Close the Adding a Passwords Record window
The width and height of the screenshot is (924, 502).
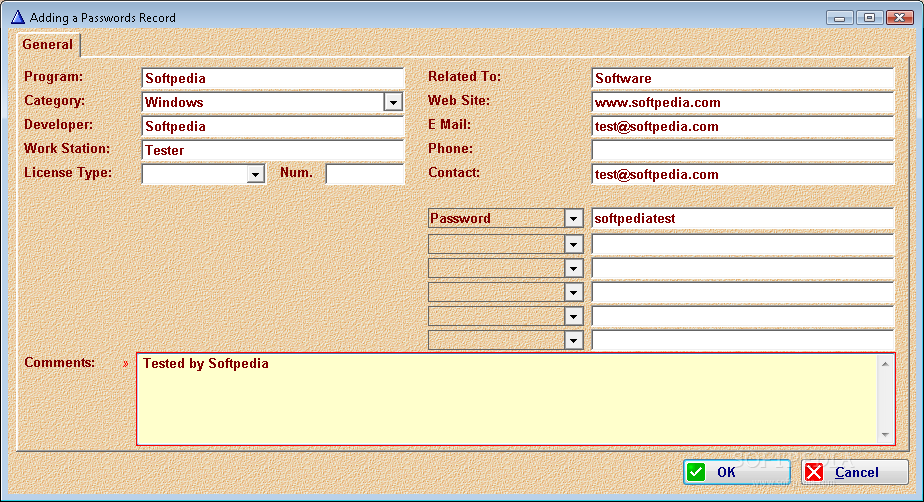[900, 18]
